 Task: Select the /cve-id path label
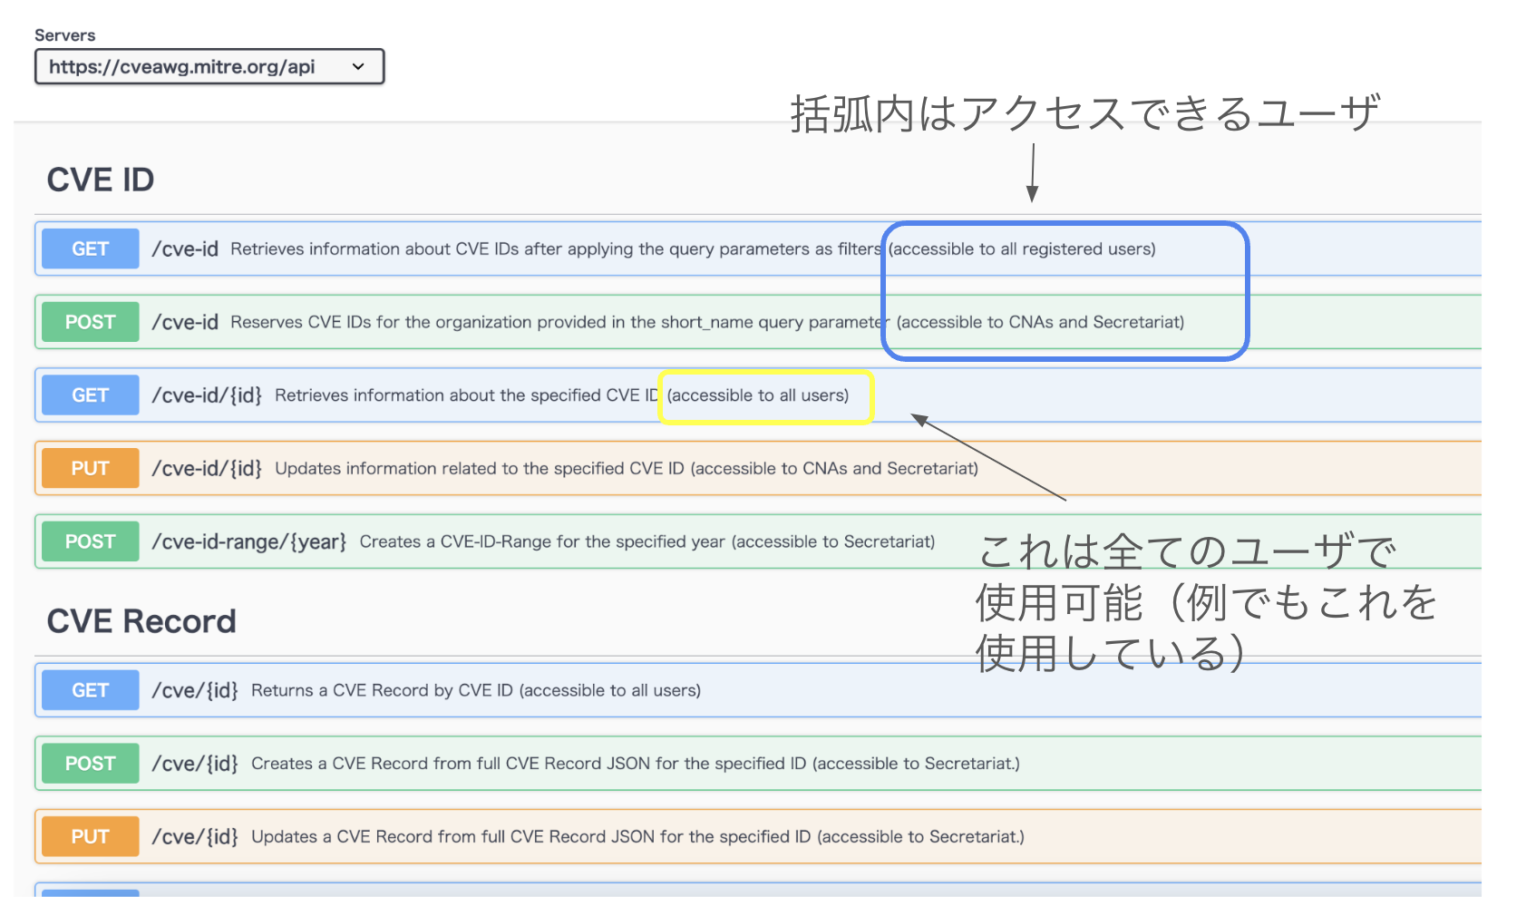185,249
